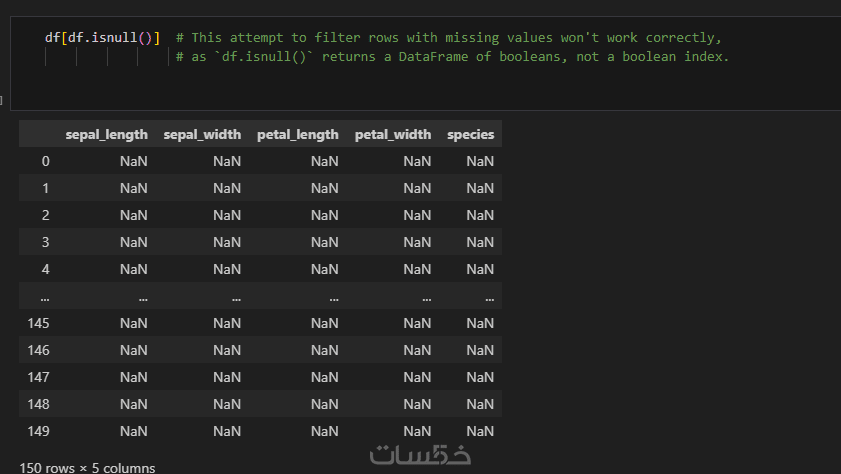841x474 pixels.
Task: Select the sepal_width column header
Action: click(x=202, y=134)
